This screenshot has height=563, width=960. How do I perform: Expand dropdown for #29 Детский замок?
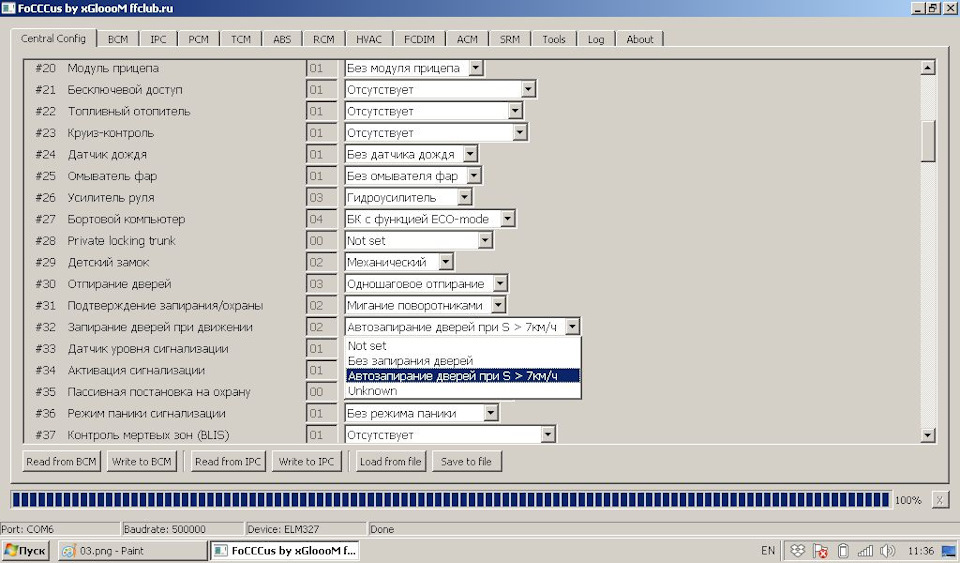coord(446,262)
